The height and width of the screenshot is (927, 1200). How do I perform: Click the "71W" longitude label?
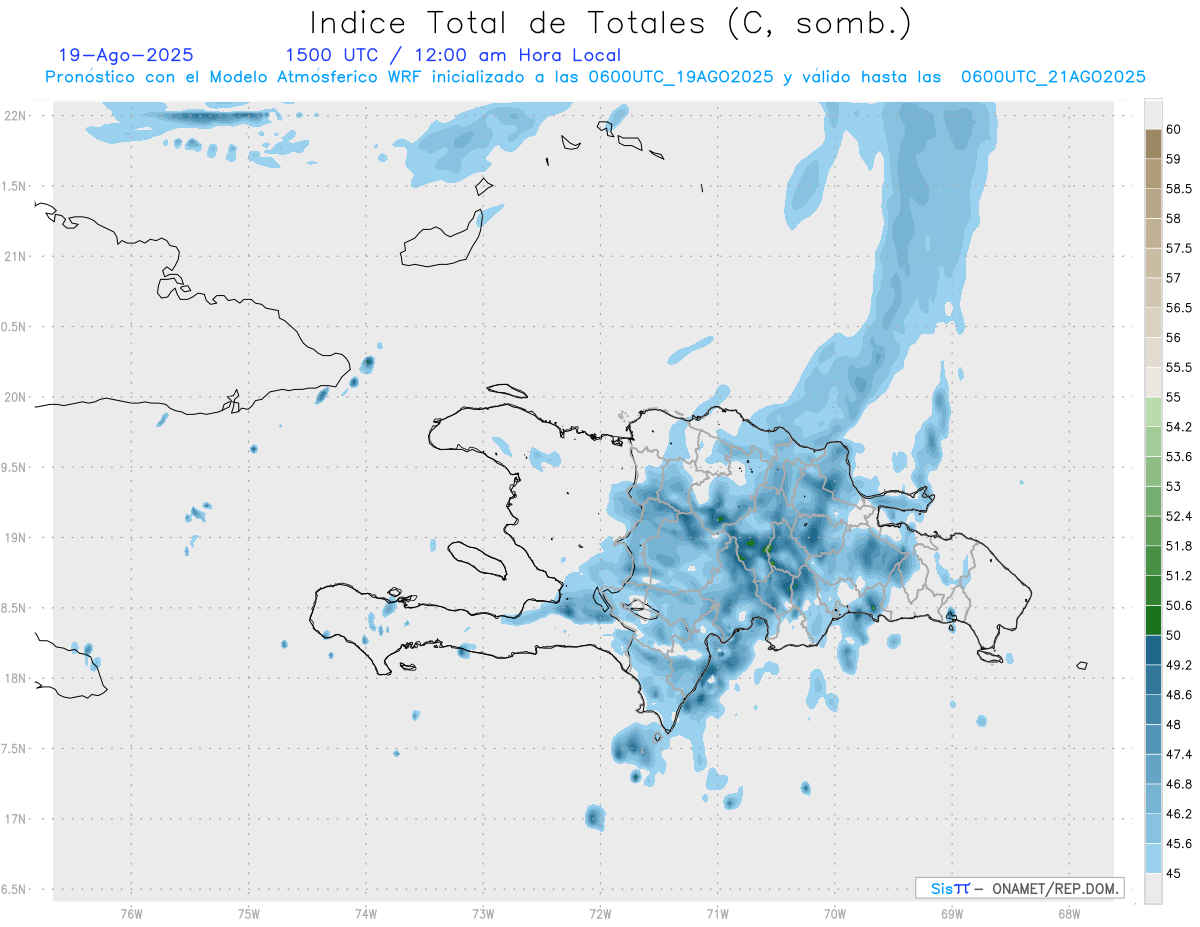point(717,912)
